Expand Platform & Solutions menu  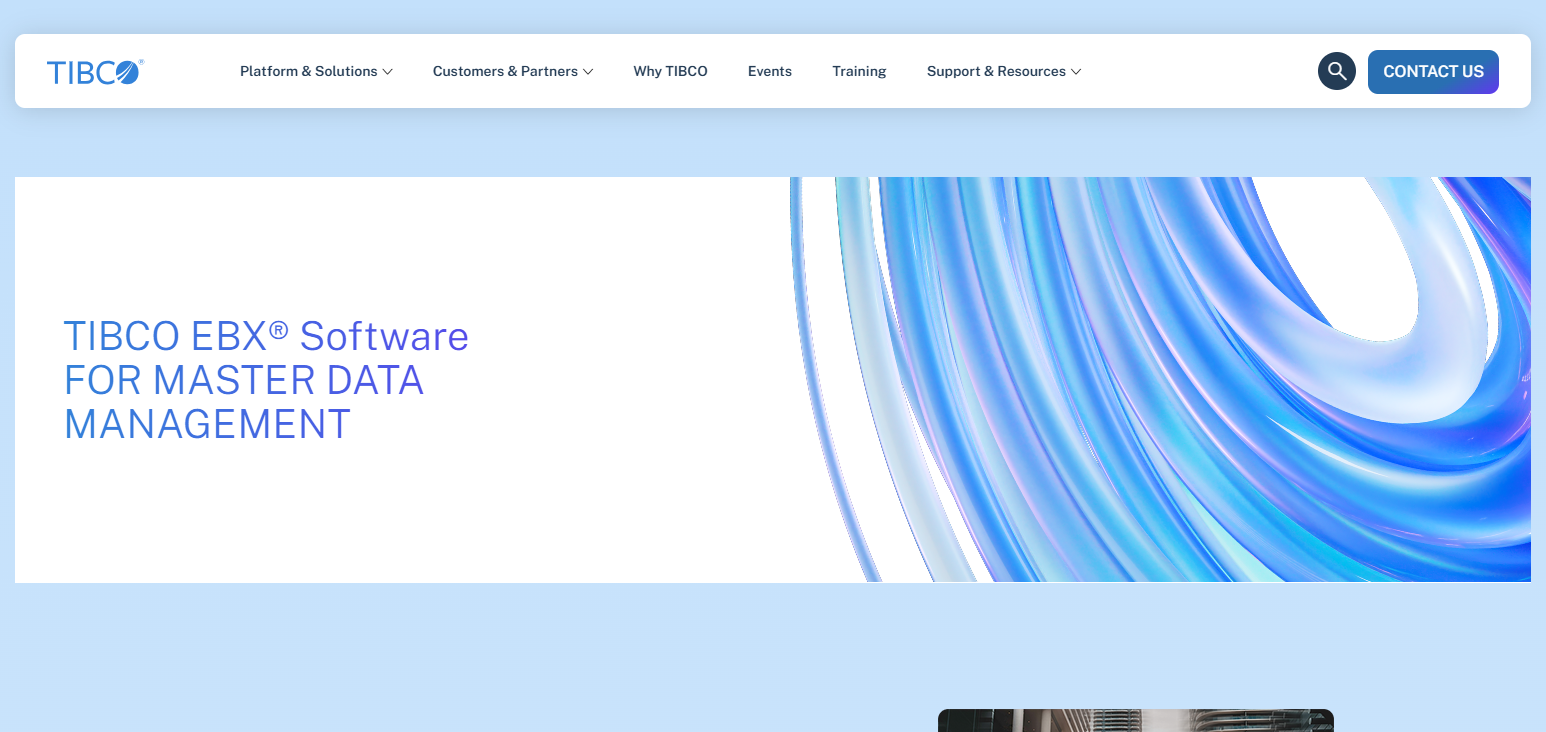pos(316,71)
